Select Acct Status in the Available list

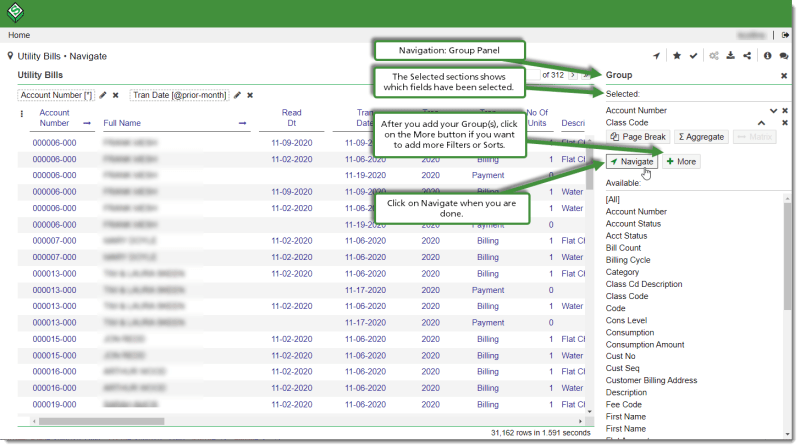(x=627, y=236)
